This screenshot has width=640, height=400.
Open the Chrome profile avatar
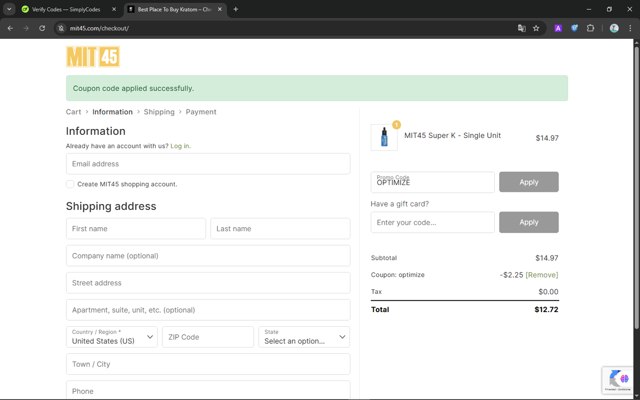(x=614, y=28)
